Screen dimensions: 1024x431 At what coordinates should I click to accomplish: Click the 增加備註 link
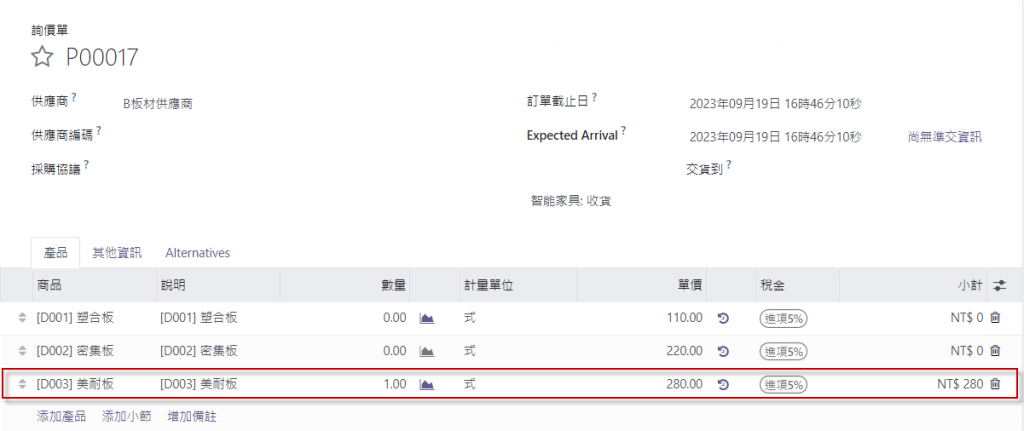pyautogui.click(x=192, y=415)
